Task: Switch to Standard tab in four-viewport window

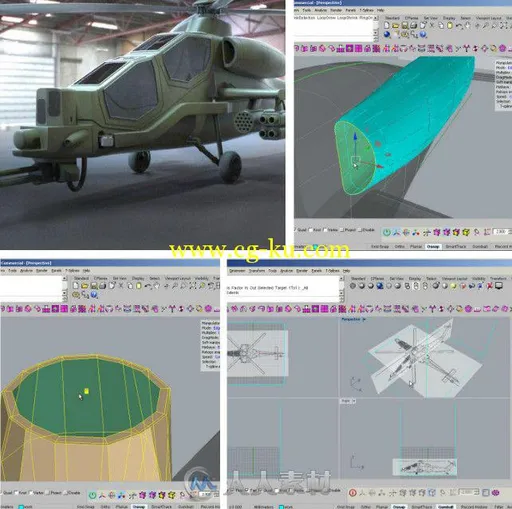Action: [x=358, y=278]
